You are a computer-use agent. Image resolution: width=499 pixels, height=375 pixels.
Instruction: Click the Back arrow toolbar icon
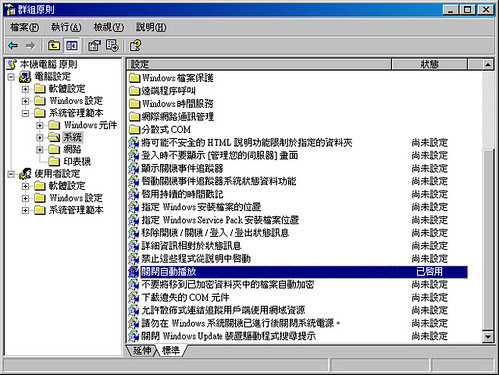(13, 45)
